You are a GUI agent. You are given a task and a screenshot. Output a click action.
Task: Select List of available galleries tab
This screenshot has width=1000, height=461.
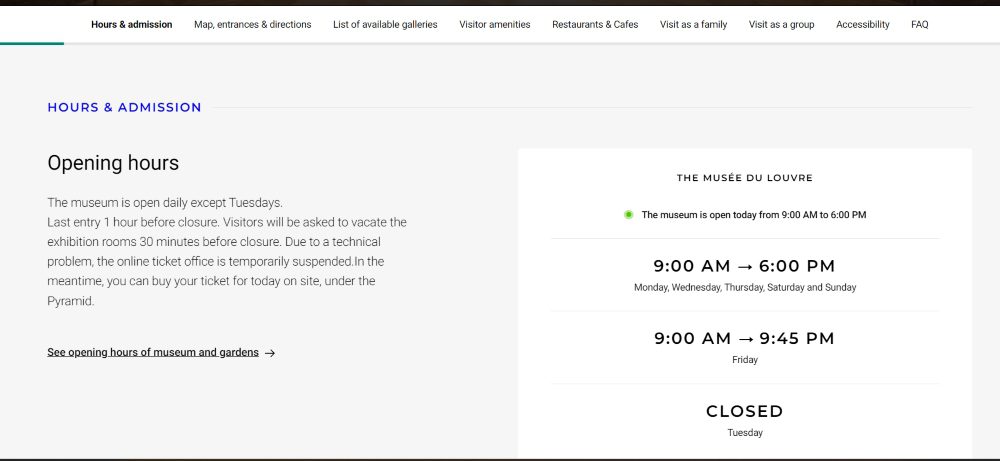385,25
